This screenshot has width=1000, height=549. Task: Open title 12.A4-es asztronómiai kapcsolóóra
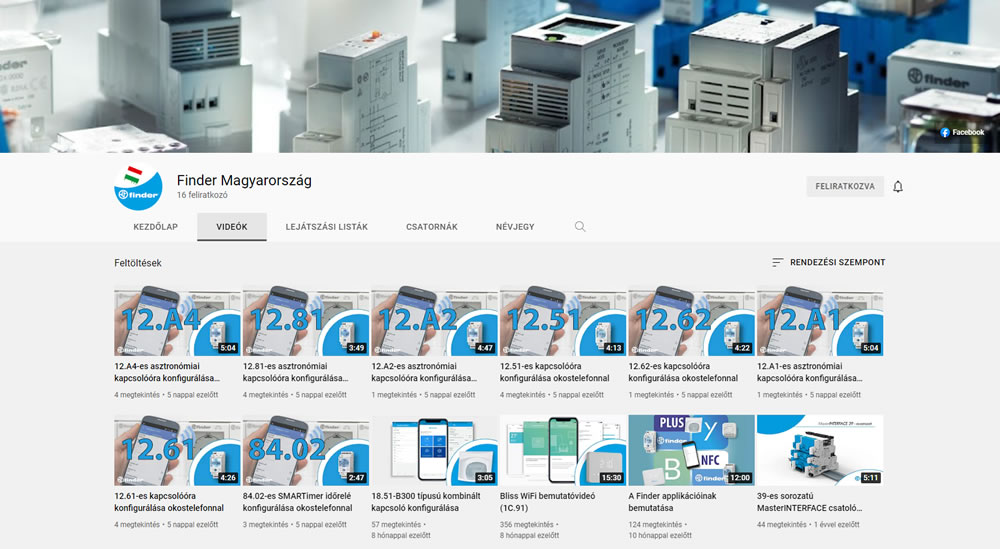pyautogui.click(x=167, y=372)
